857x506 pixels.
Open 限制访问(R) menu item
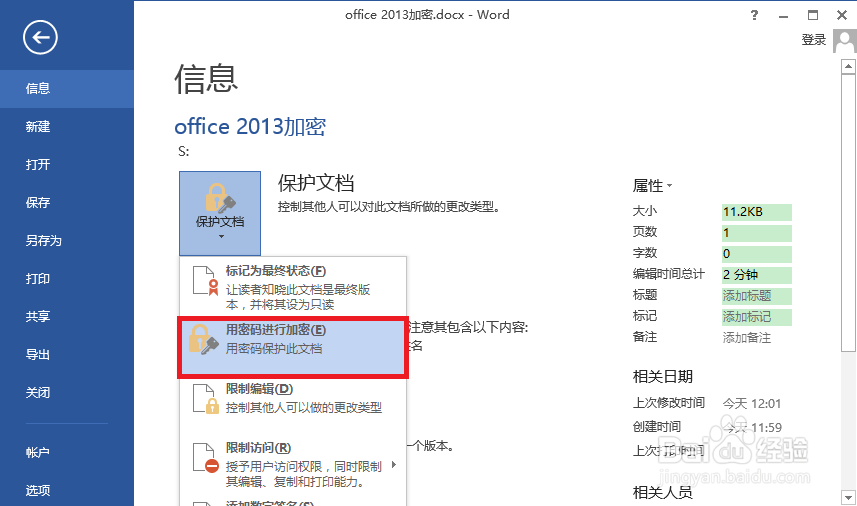294,464
